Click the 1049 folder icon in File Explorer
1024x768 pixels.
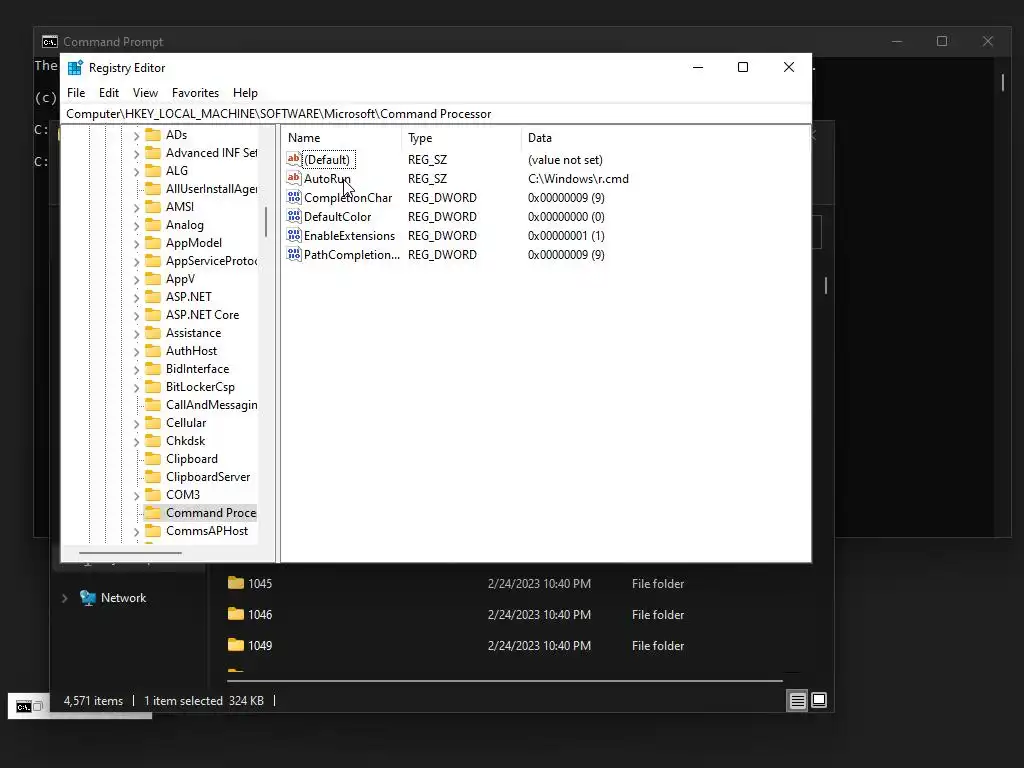[x=236, y=645]
